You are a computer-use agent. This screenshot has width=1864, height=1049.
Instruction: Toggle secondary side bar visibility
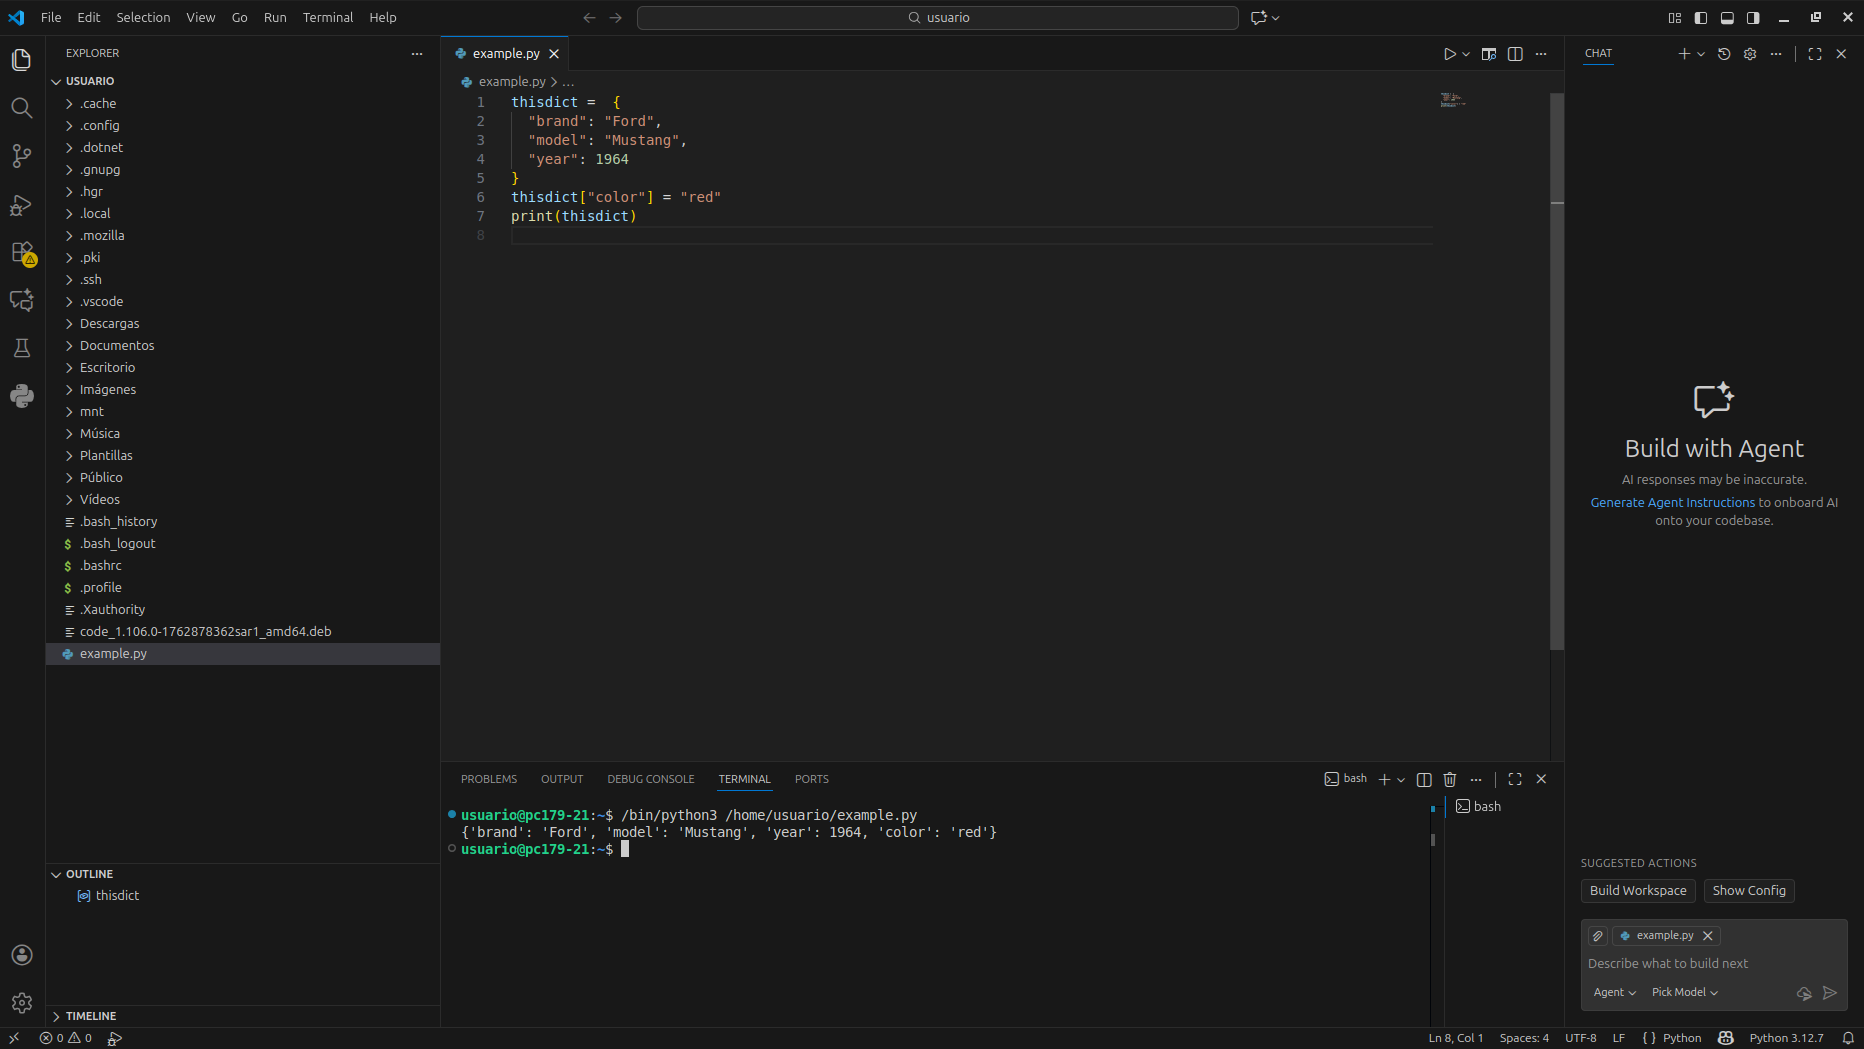coord(1753,18)
